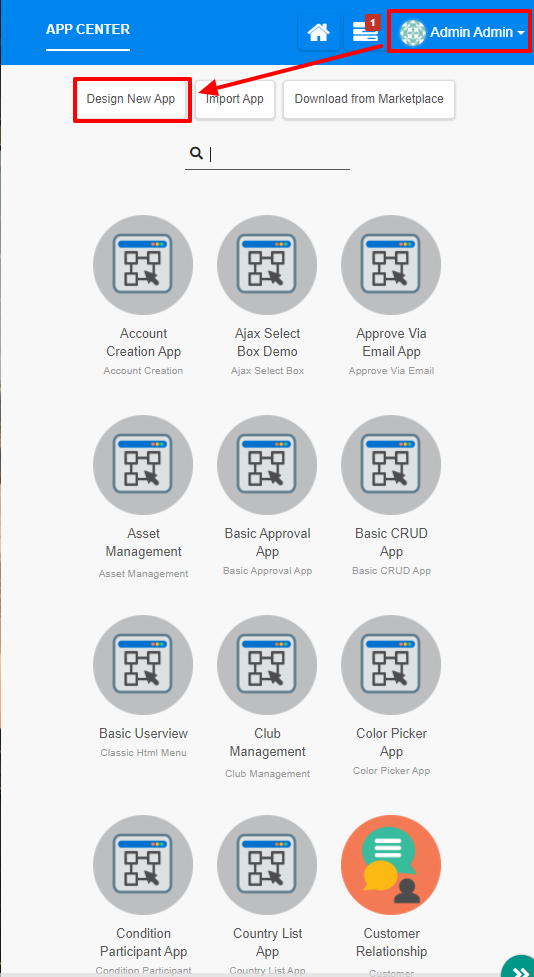This screenshot has height=977, width=534.
Task: Open the Home icon in header
Action: click(x=319, y=32)
